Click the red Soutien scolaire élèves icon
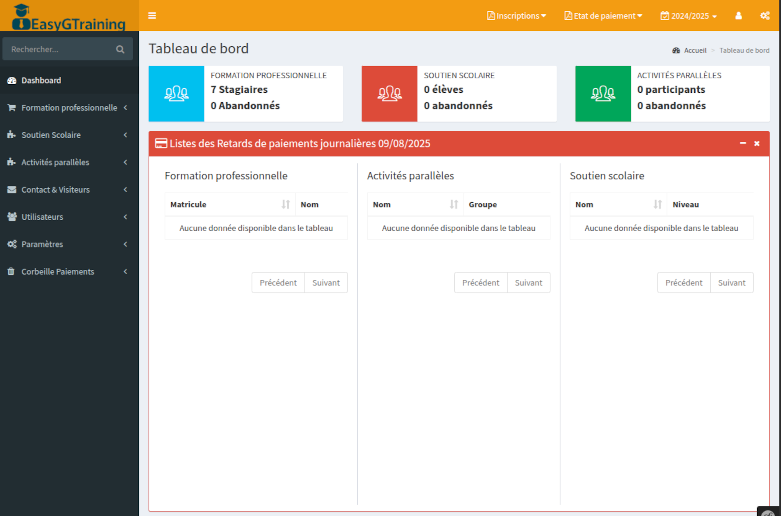The height and width of the screenshot is (516, 781). tap(389, 94)
